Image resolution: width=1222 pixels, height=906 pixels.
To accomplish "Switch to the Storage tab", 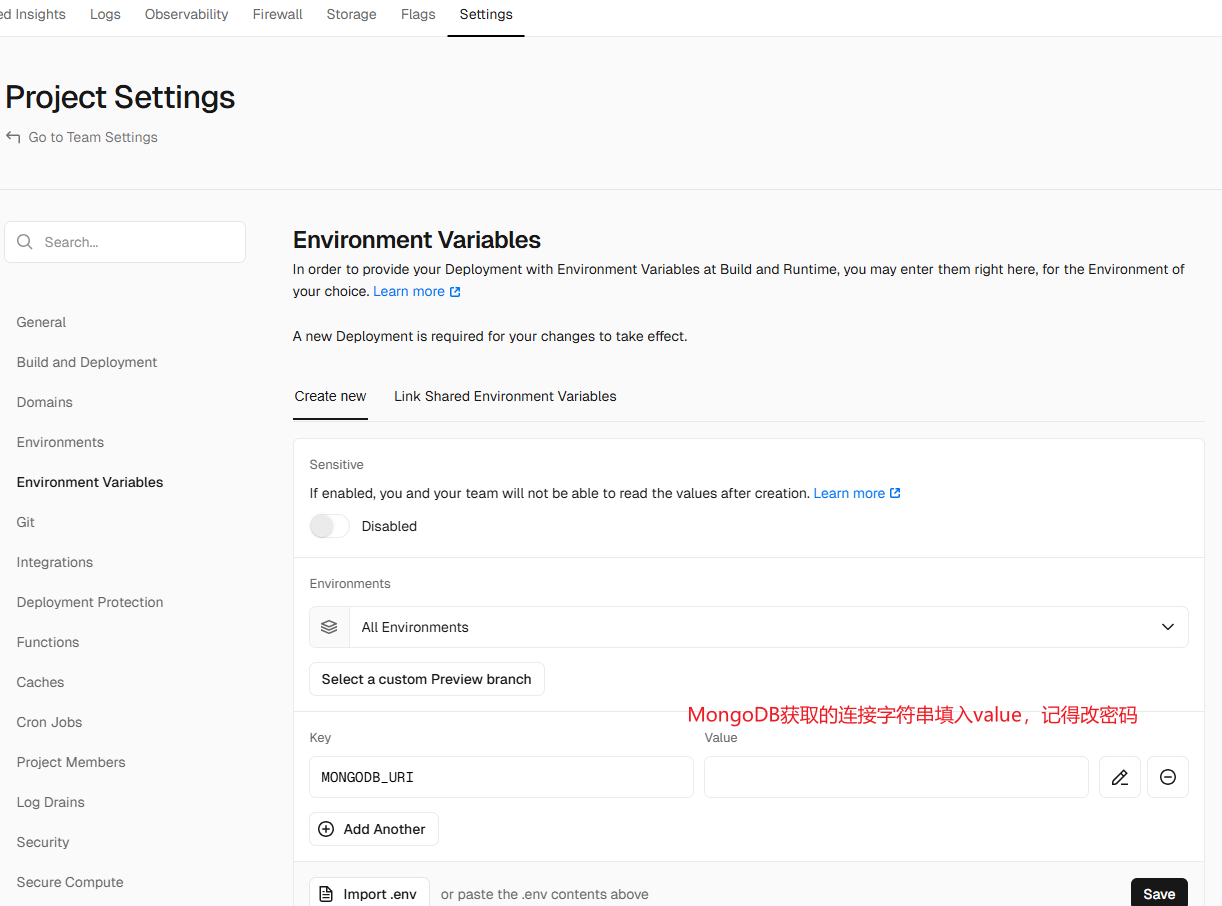I will click(351, 14).
